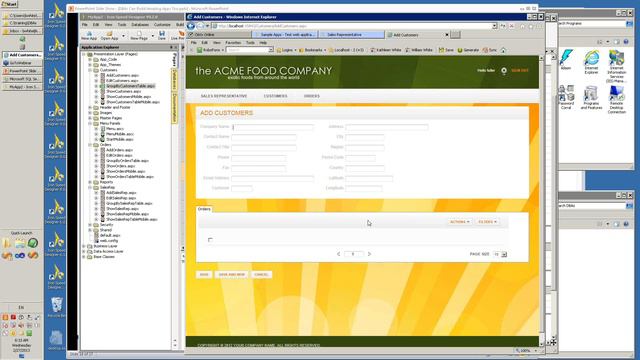This screenshot has height=360, width=640.
Task: Expand the Images folder in the tree
Action: [90, 113]
